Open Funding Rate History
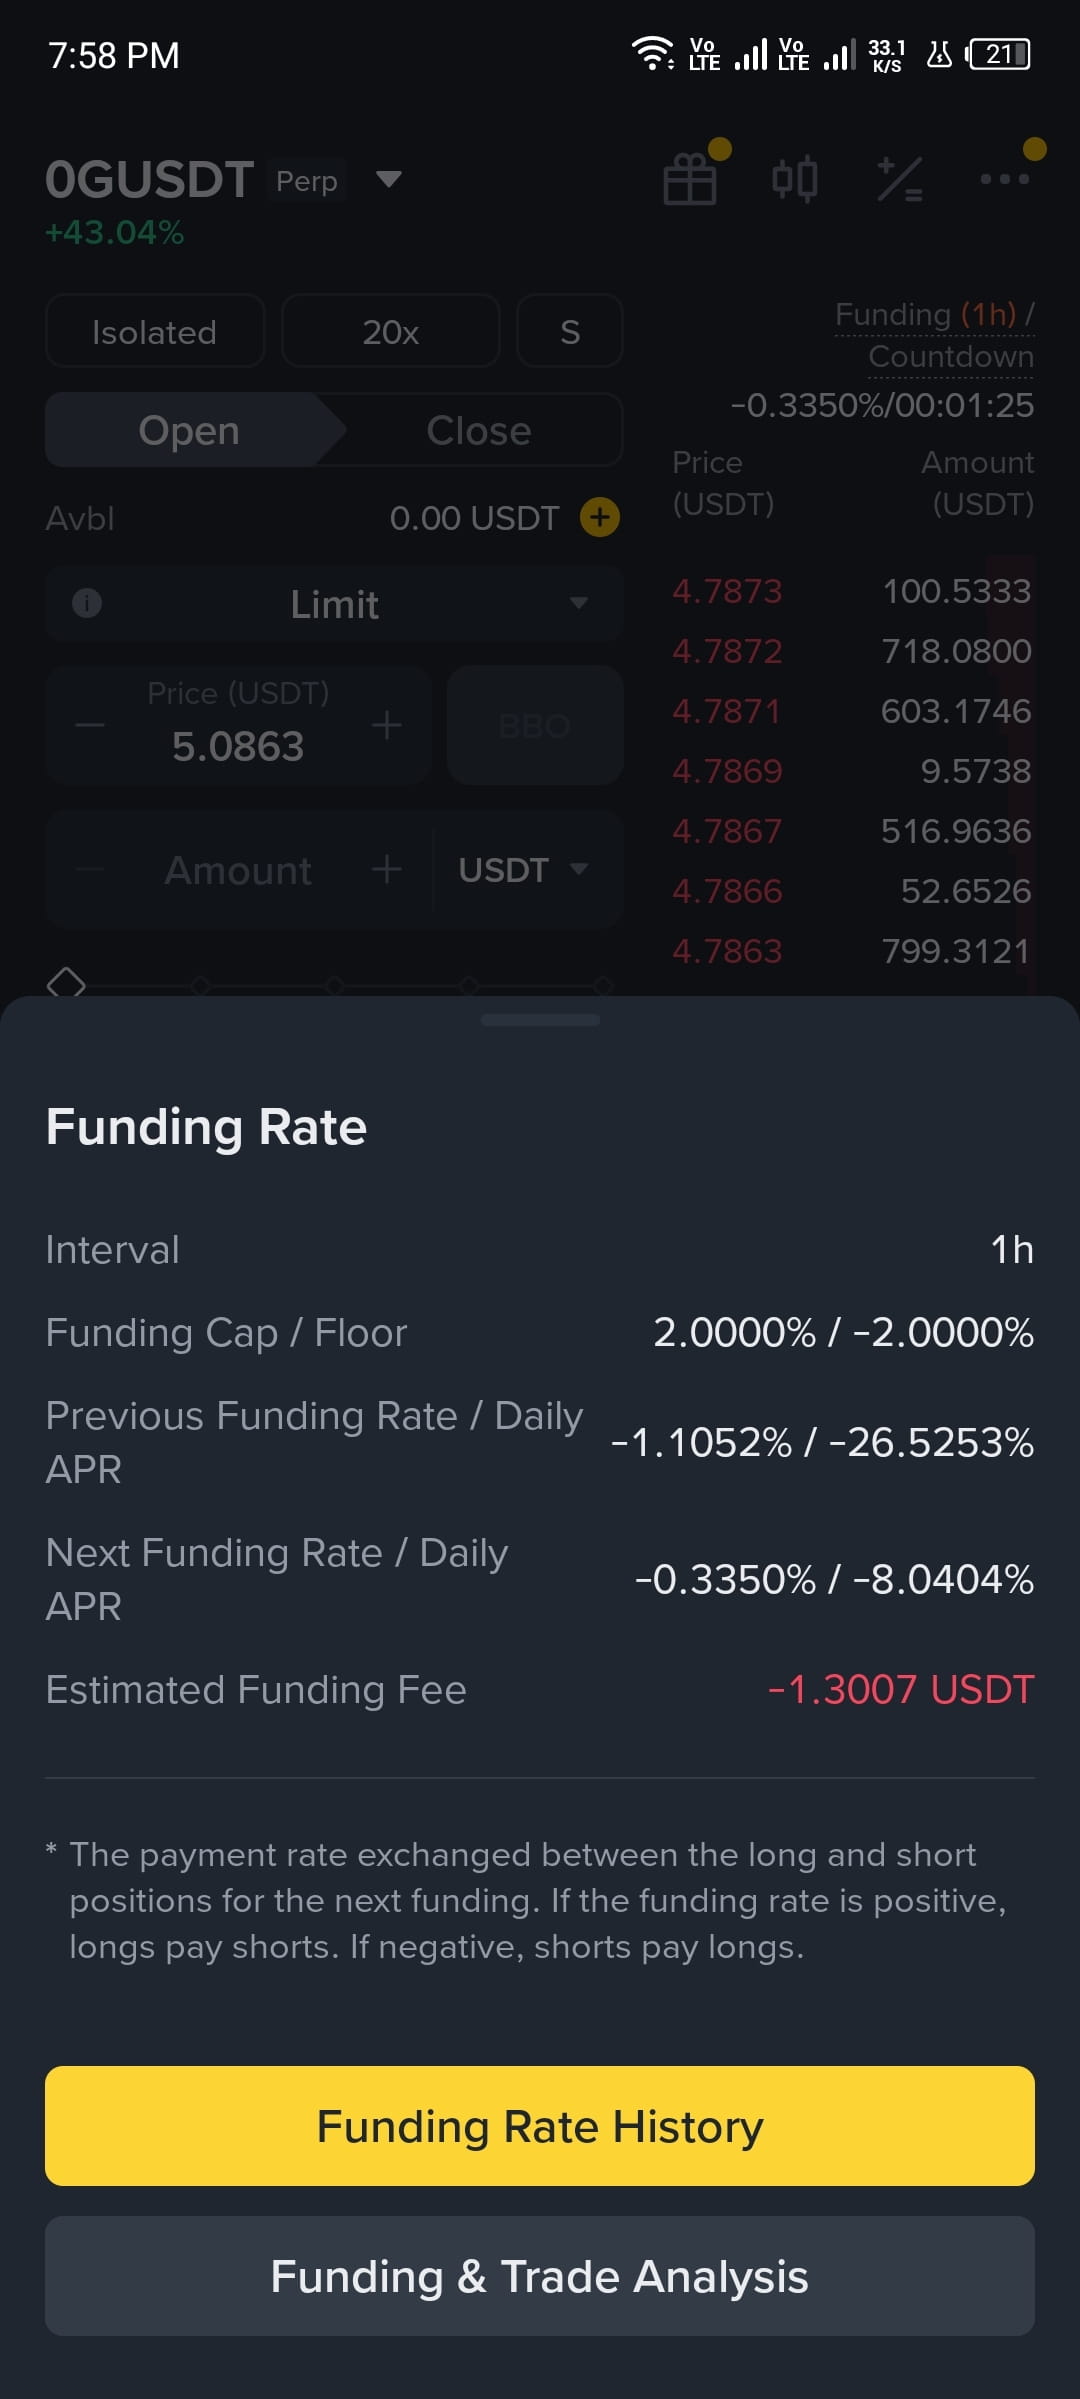The height and width of the screenshot is (2399, 1080). [x=540, y=2126]
